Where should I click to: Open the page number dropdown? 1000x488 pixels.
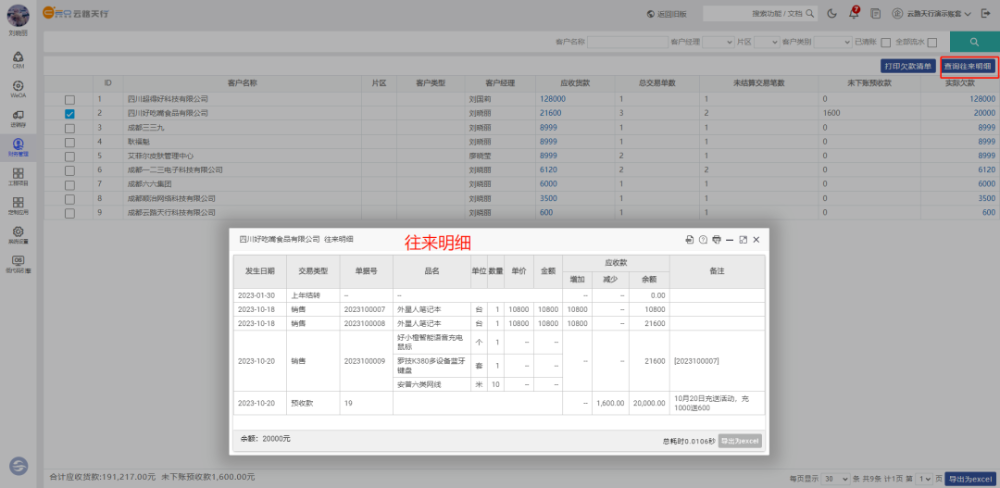(x=925, y=478)
